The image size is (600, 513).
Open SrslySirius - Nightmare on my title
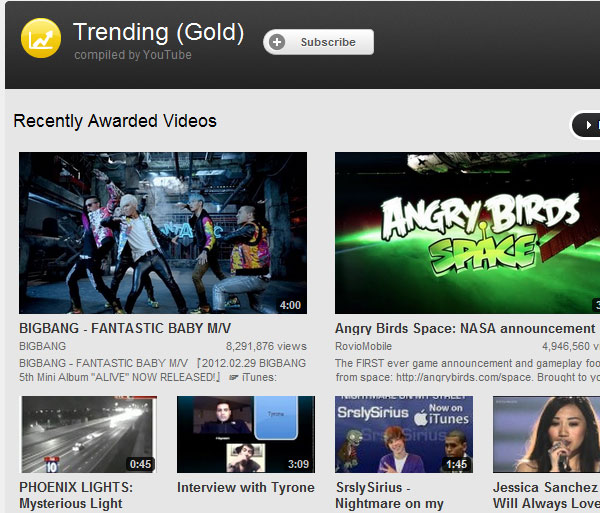(389, 495)
